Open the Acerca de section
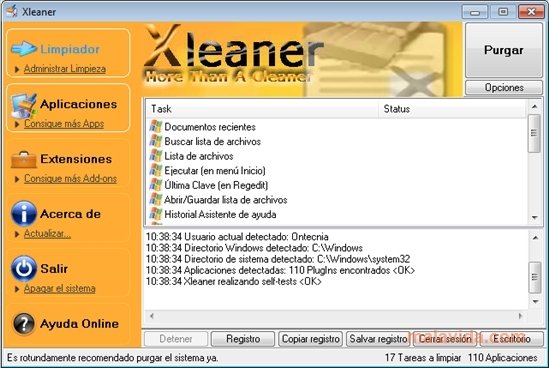 point(70,214)
